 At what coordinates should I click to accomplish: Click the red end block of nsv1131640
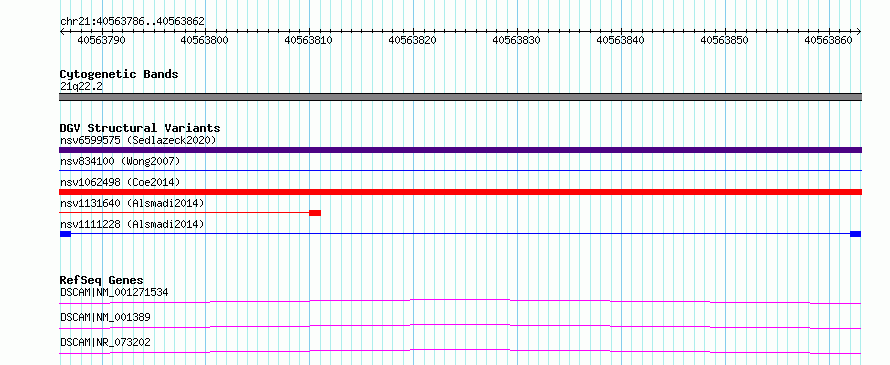(x=315, y=213)
